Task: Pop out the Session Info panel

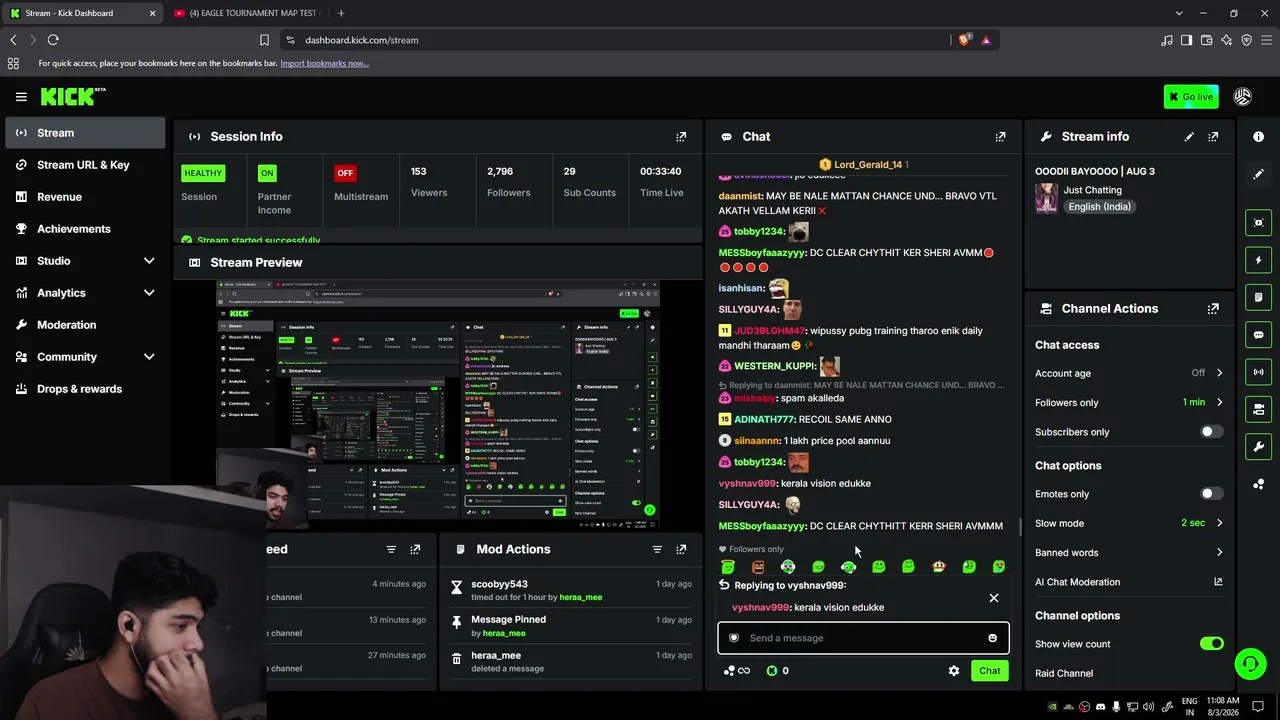Action: [681, 137]
